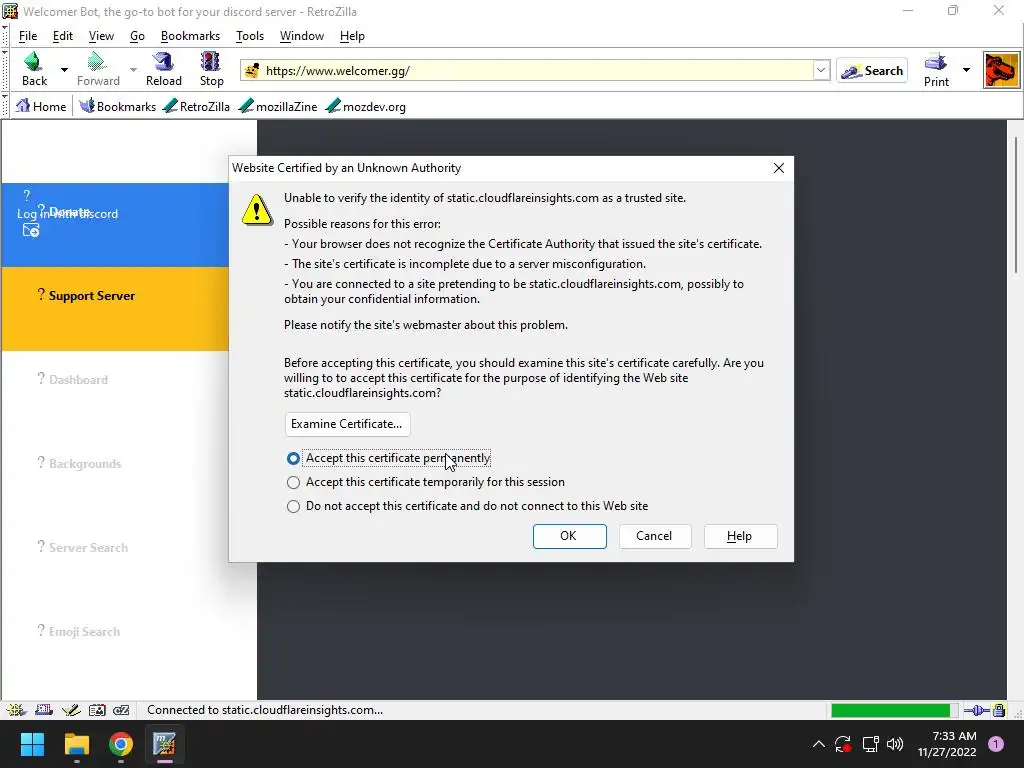This screenshot has height=768, width=1024.
Task: Click the Dashboard link on page
Action: point(78,379)
